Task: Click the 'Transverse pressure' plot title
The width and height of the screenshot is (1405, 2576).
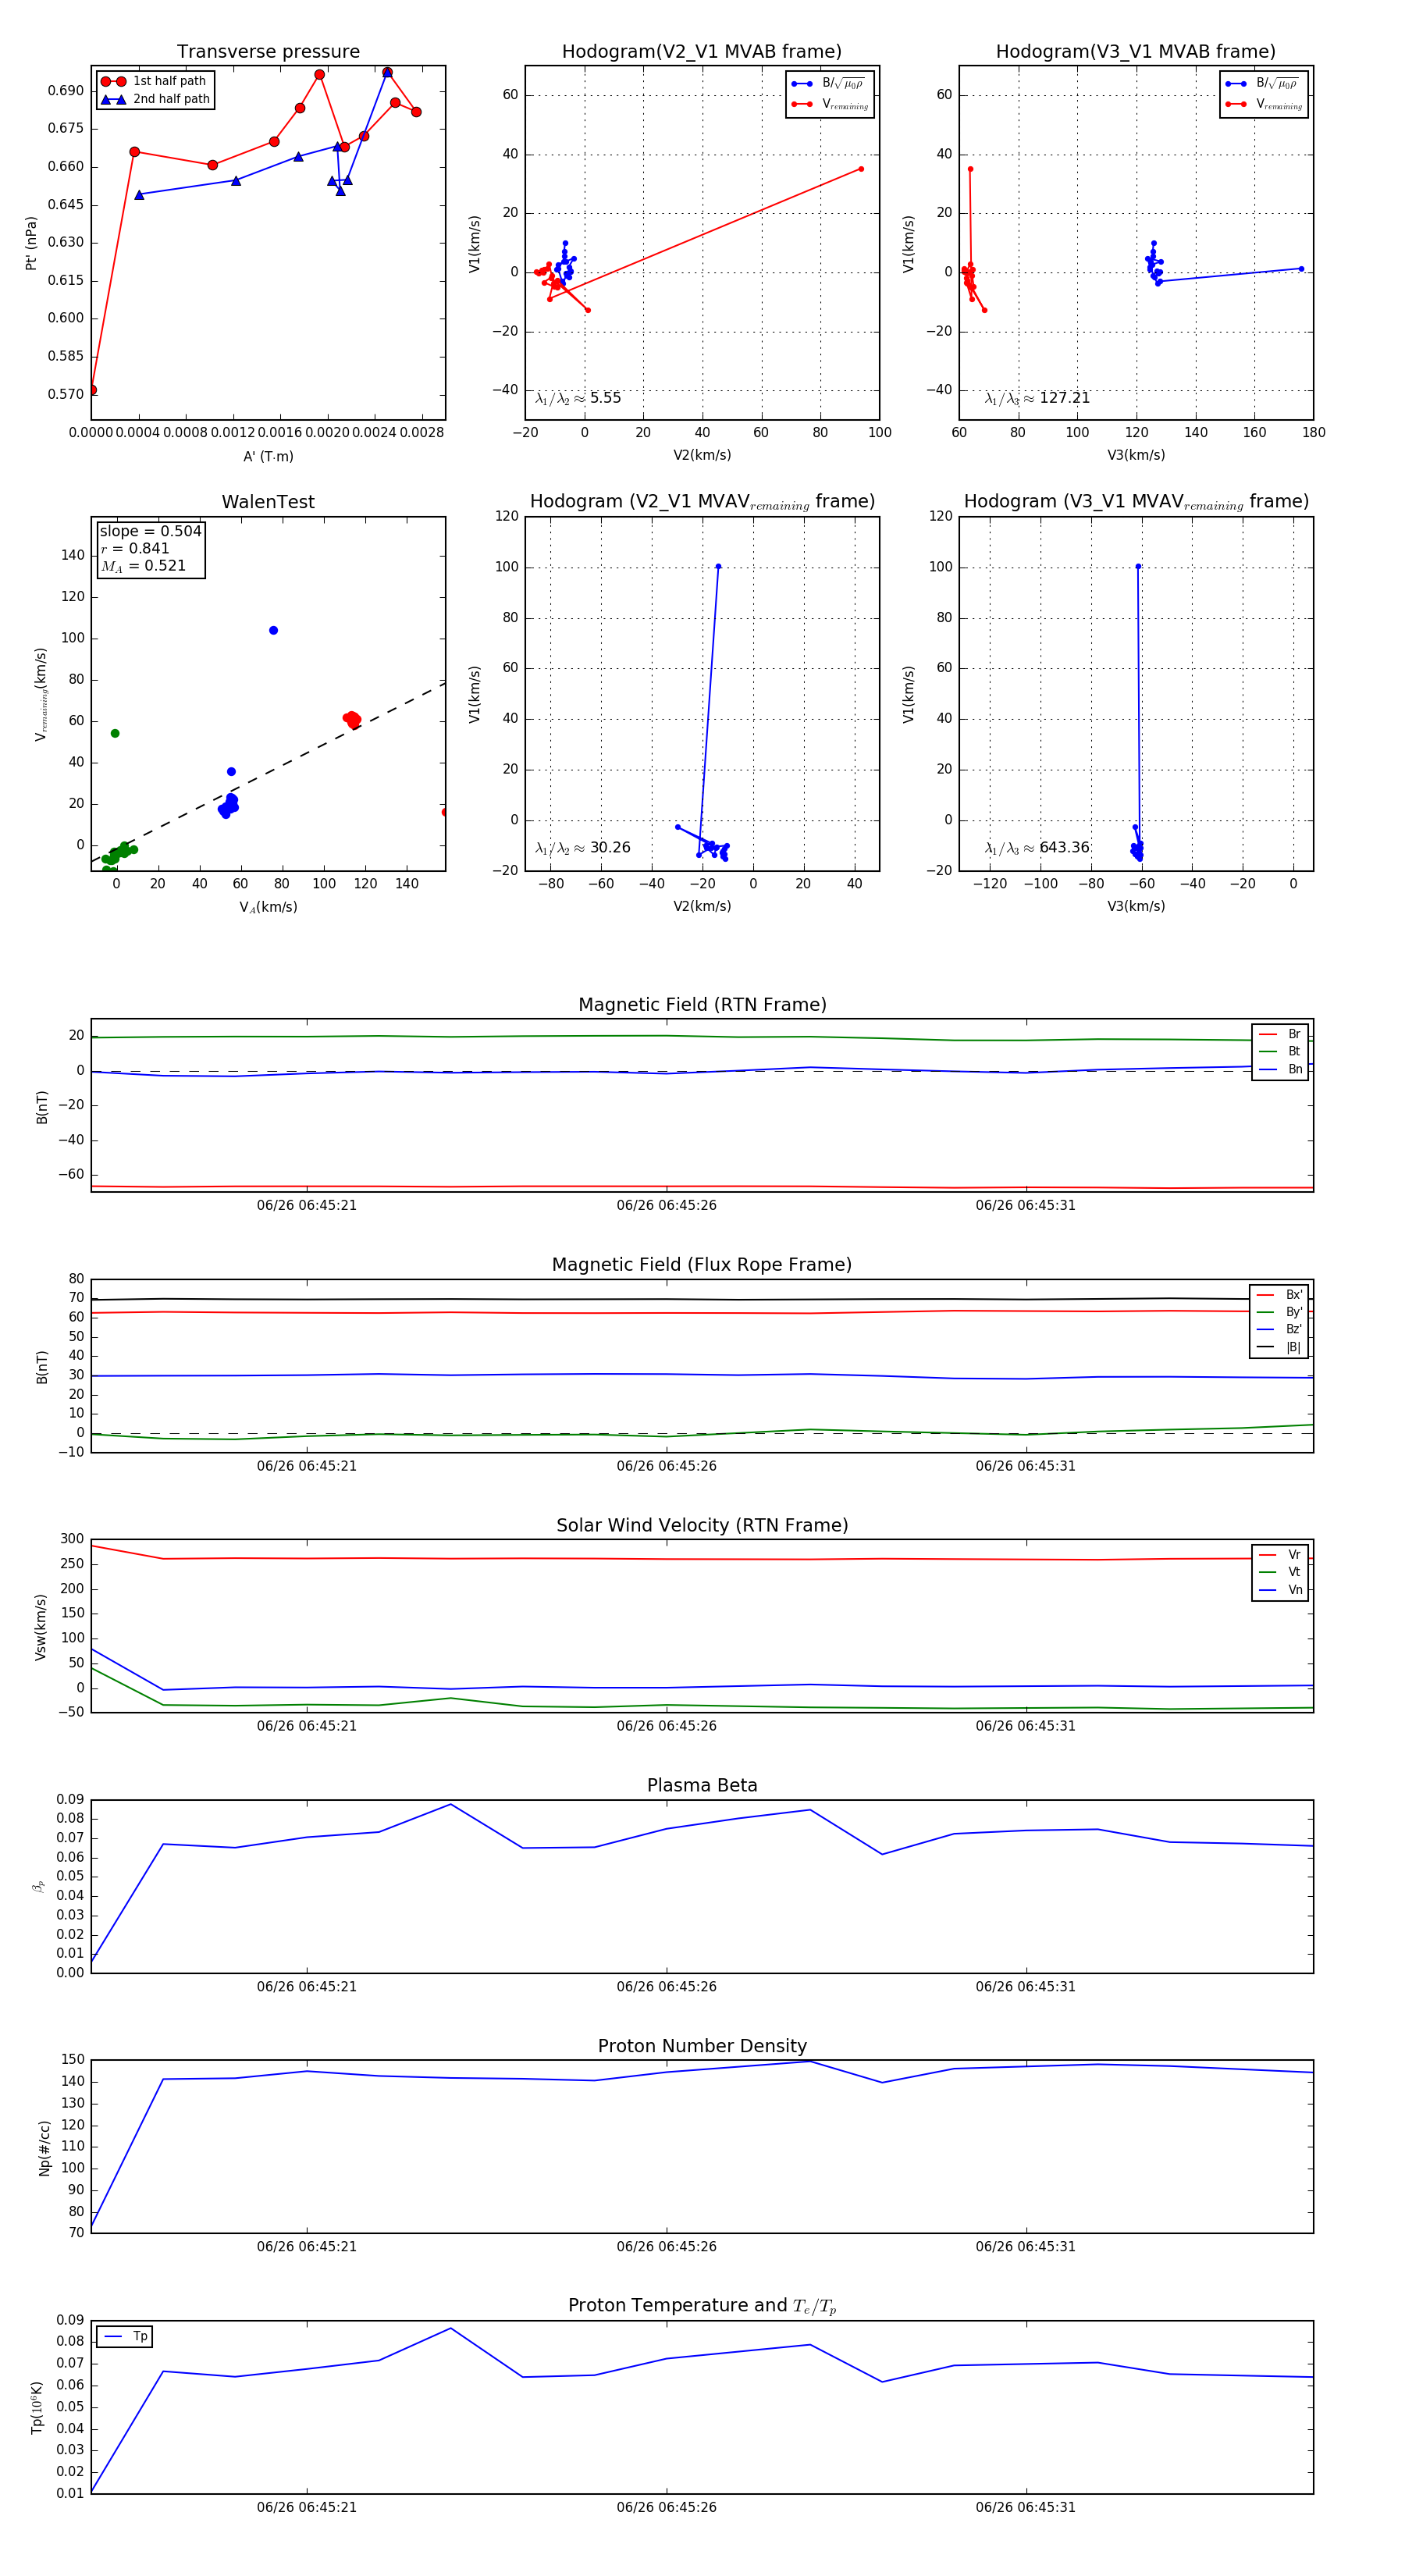Action: pyautogui.click(x=268, y=52)
